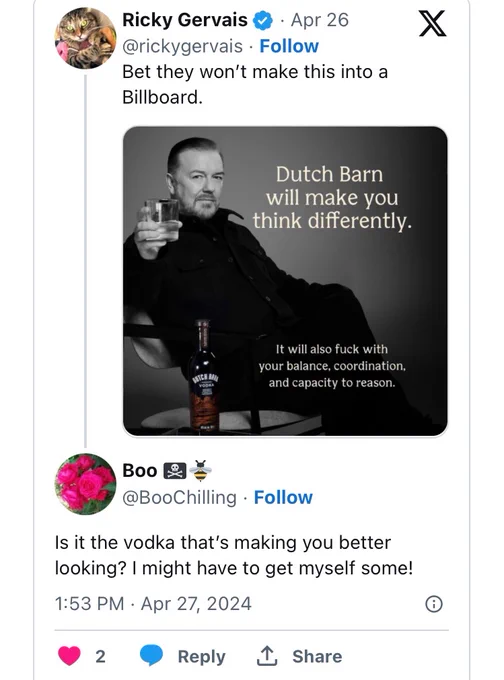Click the Share text label

[x=317, y=656]
